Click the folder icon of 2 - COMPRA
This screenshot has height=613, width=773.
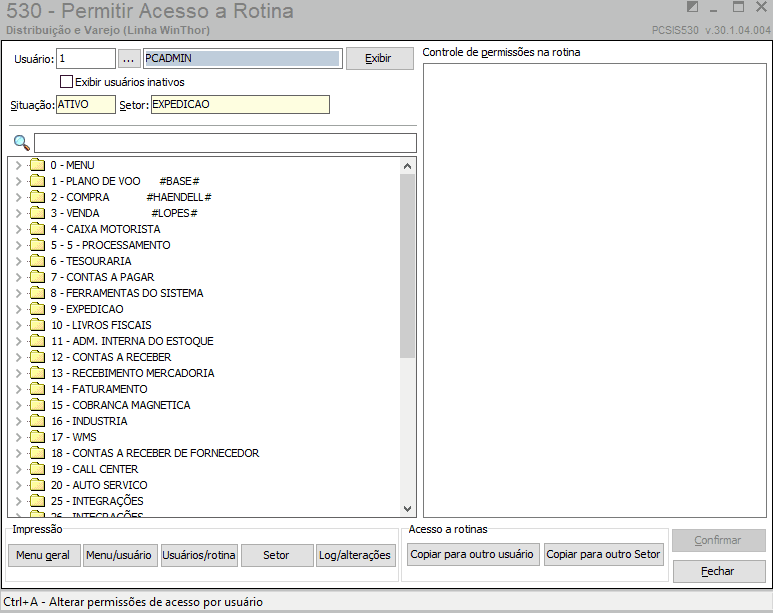pyautogui.click(x=37, y=197)
